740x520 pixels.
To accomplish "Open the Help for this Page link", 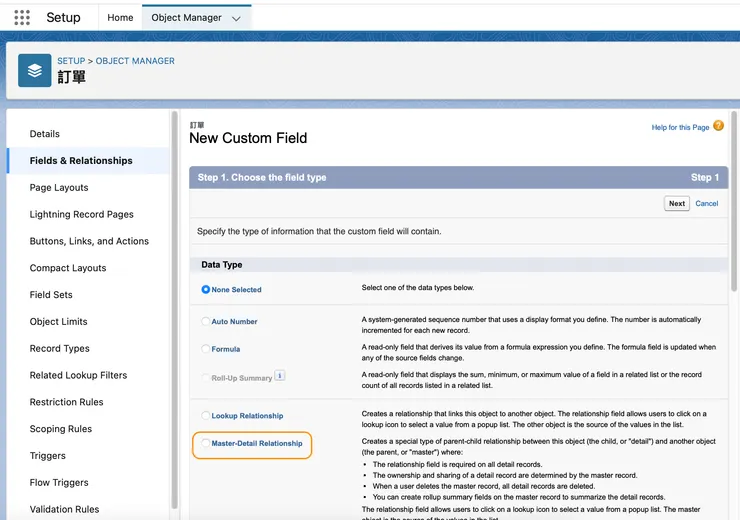I will [680, 127].
